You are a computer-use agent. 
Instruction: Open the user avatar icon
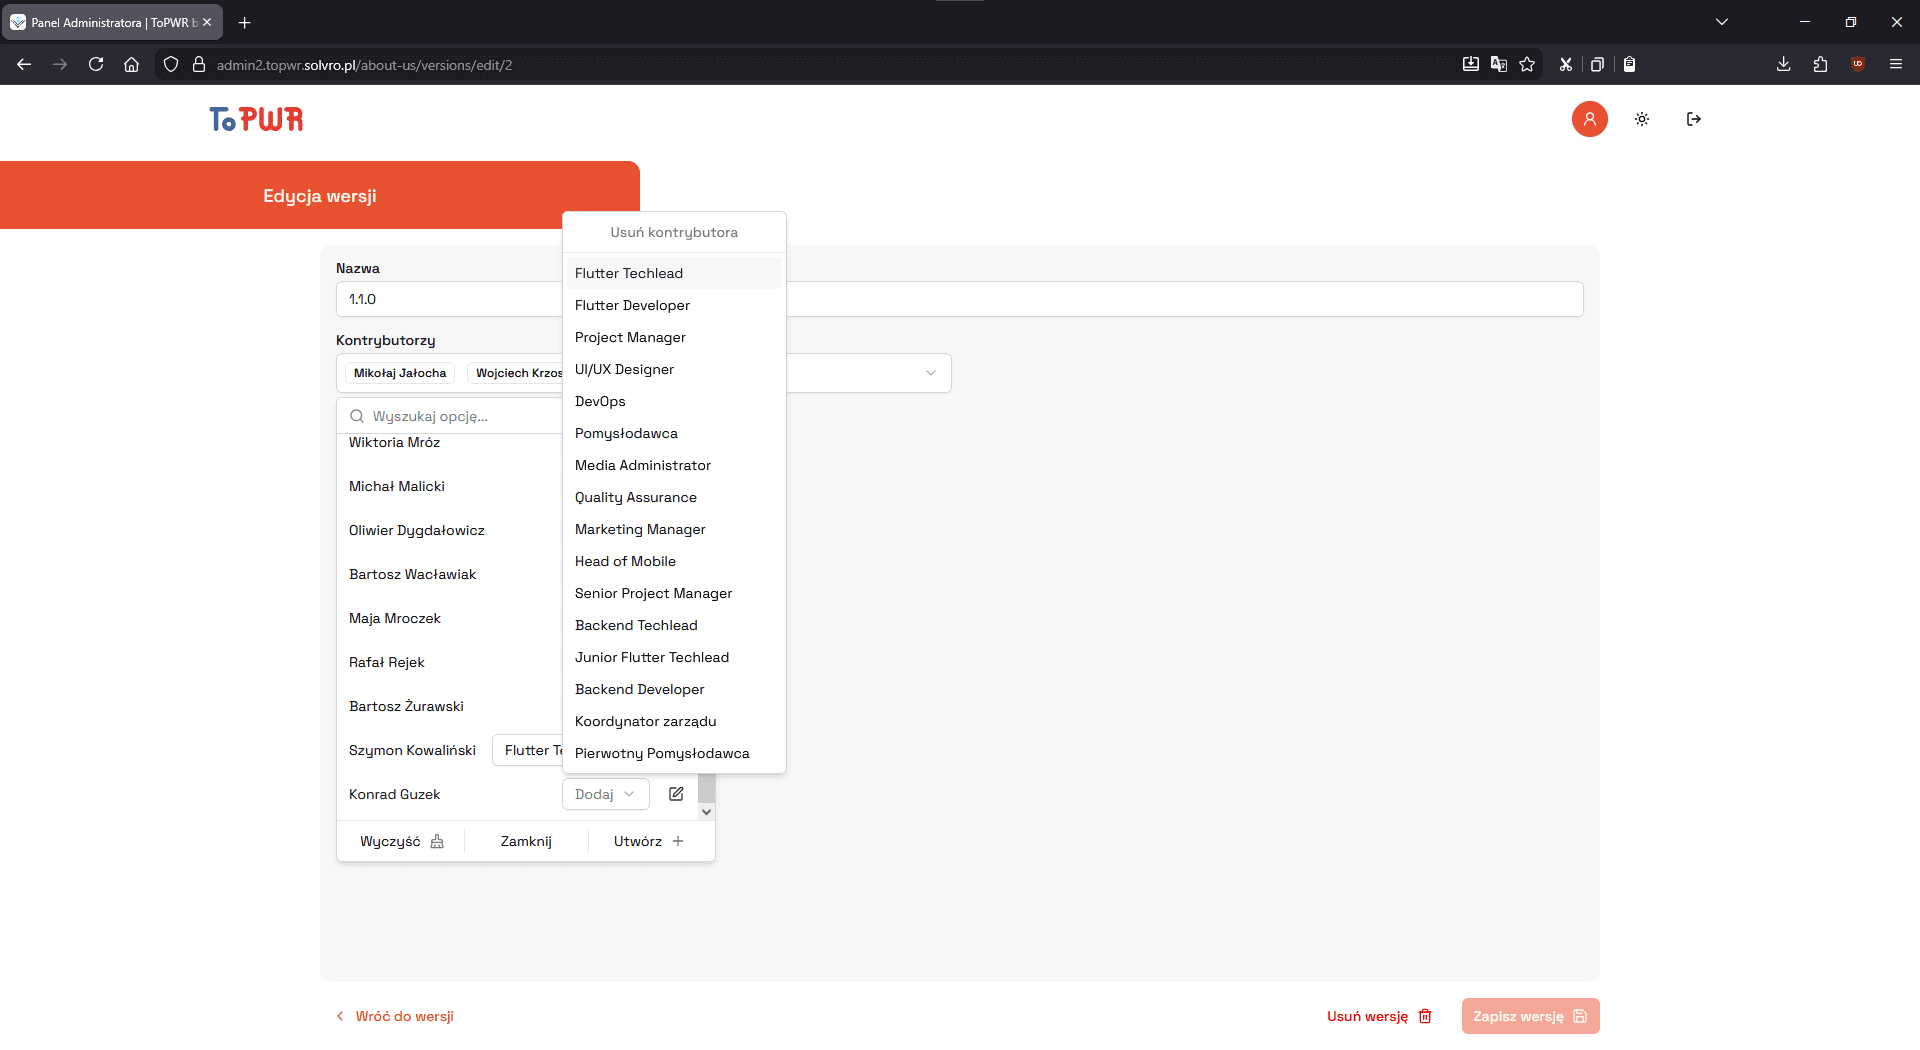(1590, 119)
